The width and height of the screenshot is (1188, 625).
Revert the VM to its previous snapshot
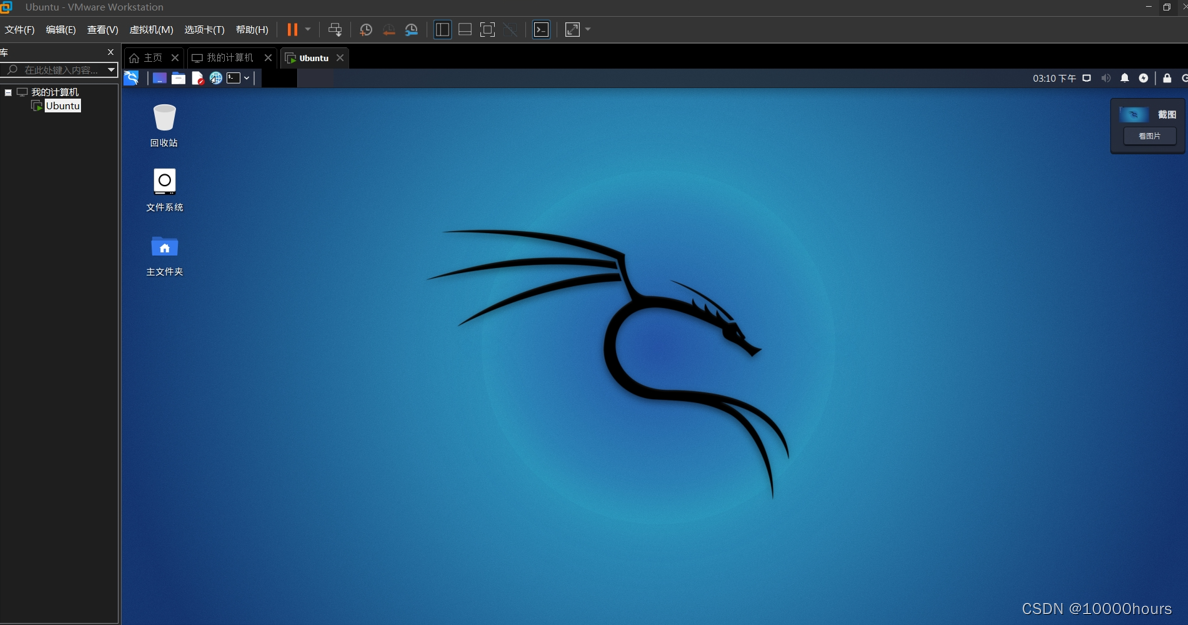pos(389,30)
